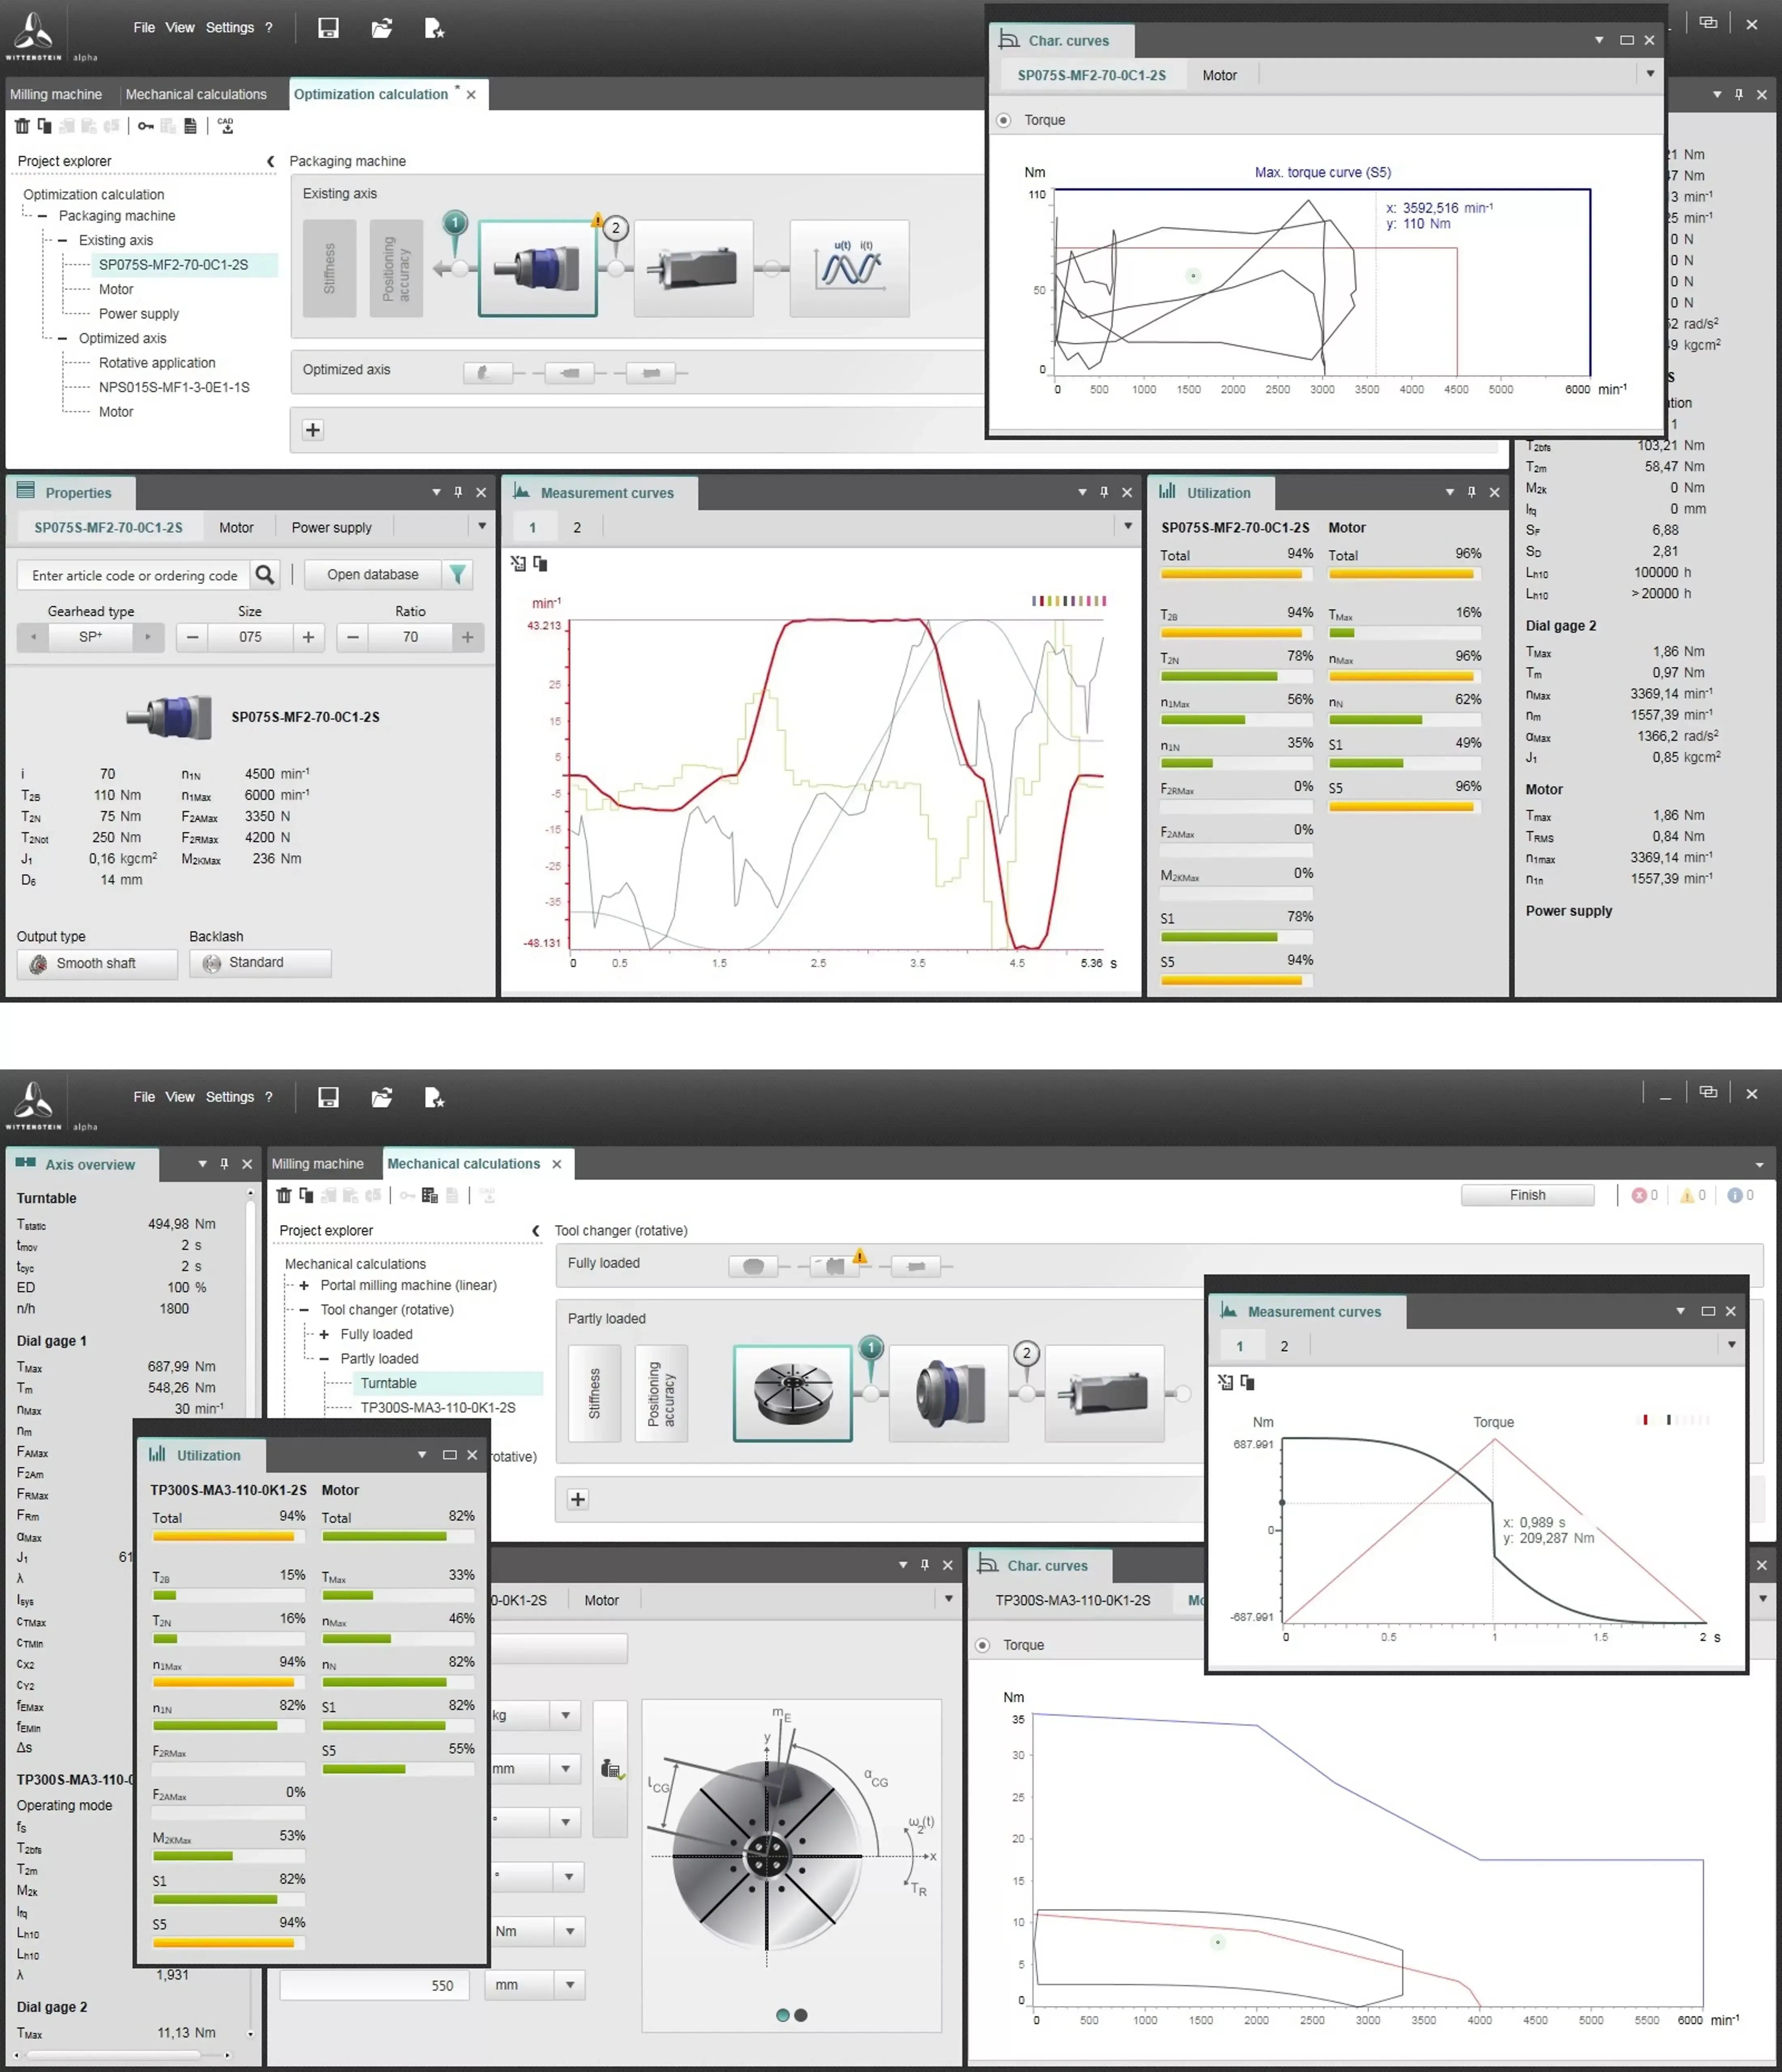Screen dimensions: 1782x2072
Task: Click the first teal pagination dot under the turntable image
Action: 783,2015
